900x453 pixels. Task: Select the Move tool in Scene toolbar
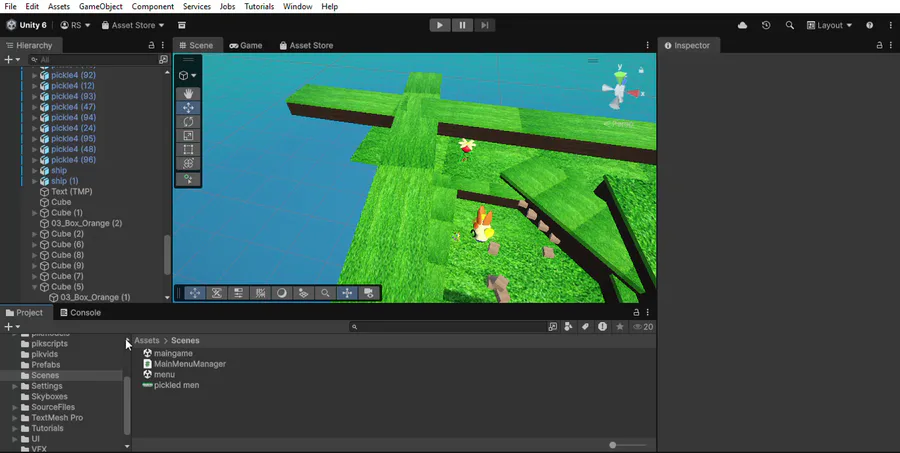point(188,107)
